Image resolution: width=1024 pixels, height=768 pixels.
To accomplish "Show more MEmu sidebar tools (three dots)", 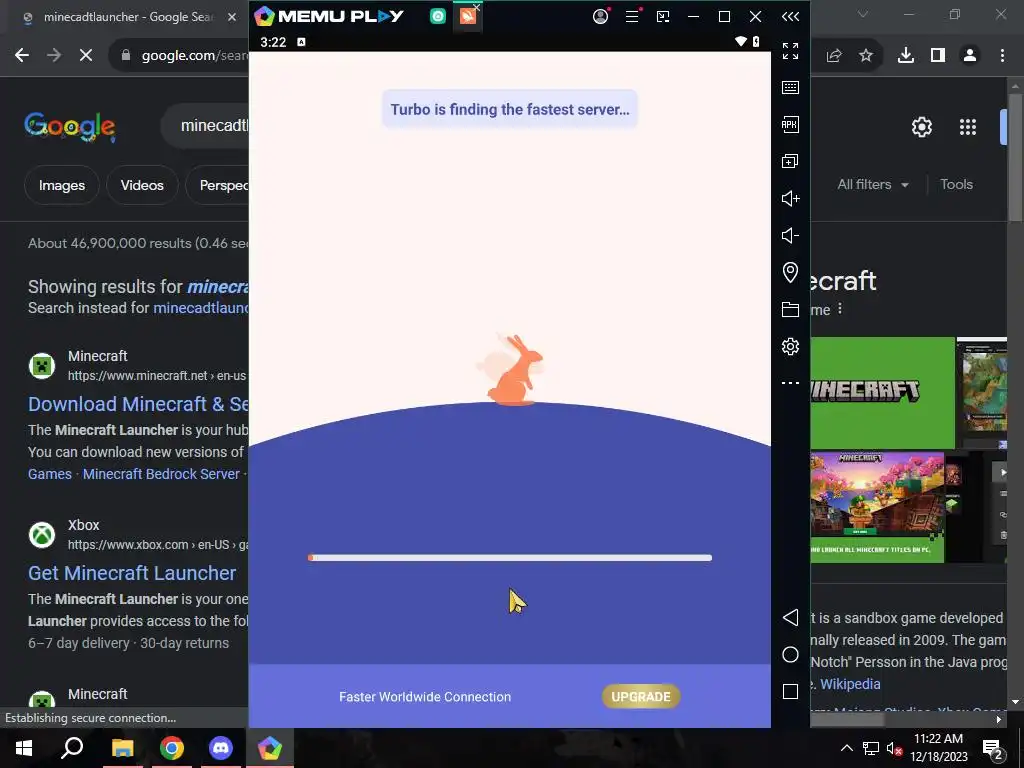I will coord(790,383).
